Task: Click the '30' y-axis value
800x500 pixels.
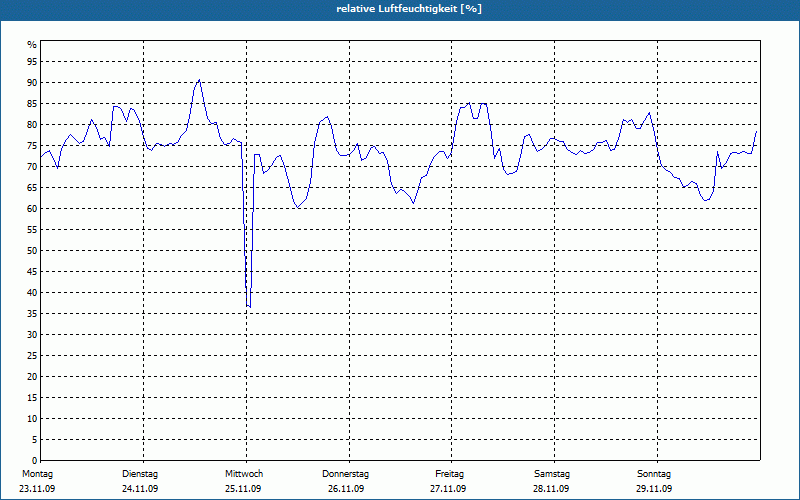Action: (32, 335)
